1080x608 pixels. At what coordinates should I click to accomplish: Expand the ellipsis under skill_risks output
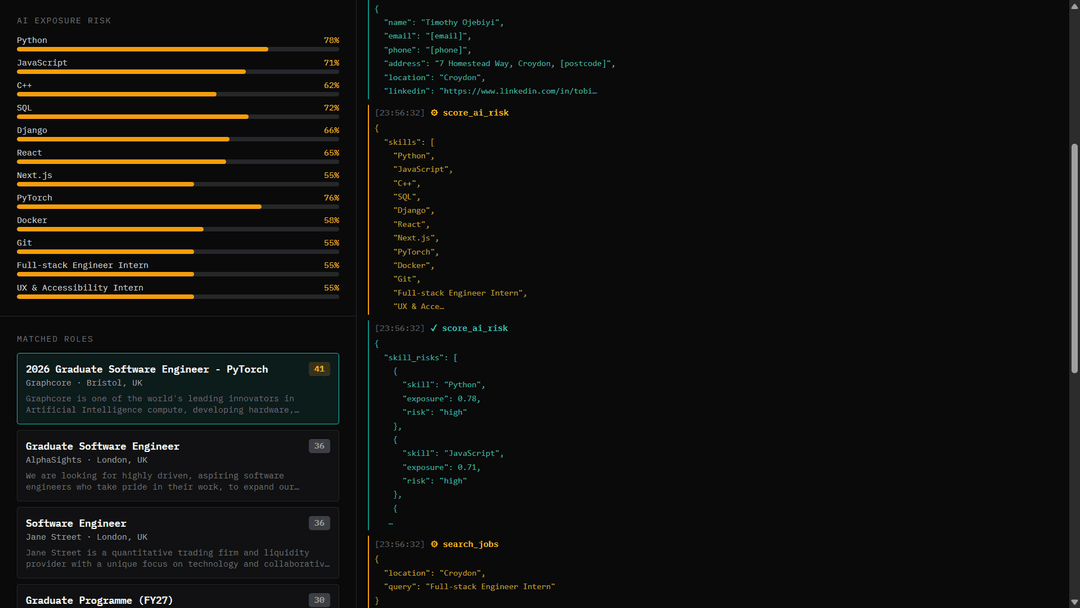pyautogui.click(x=390, y=522)
